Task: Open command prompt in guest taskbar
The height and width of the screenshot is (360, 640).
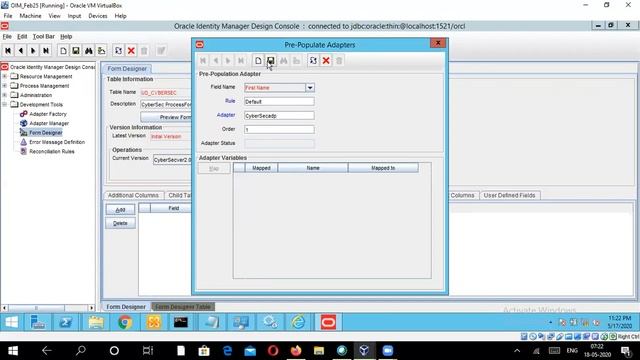Action: (181, 322)
